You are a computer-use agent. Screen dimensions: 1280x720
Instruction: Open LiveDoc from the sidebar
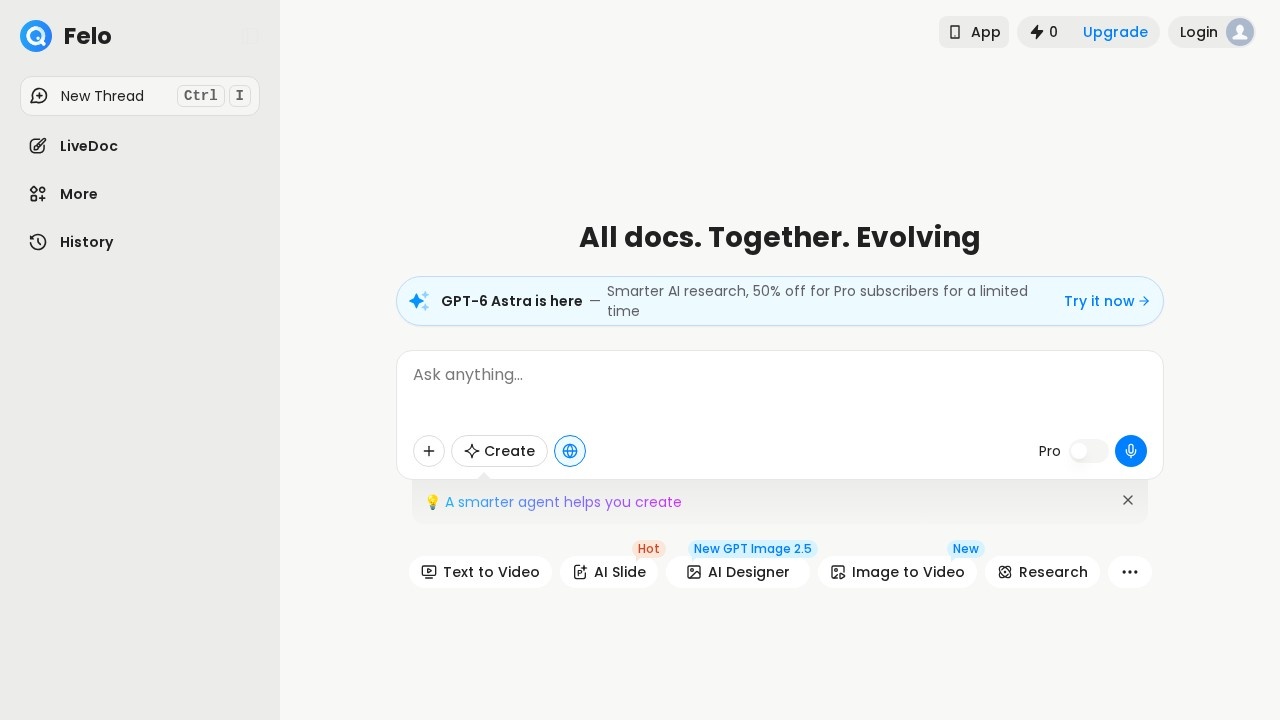140,146
